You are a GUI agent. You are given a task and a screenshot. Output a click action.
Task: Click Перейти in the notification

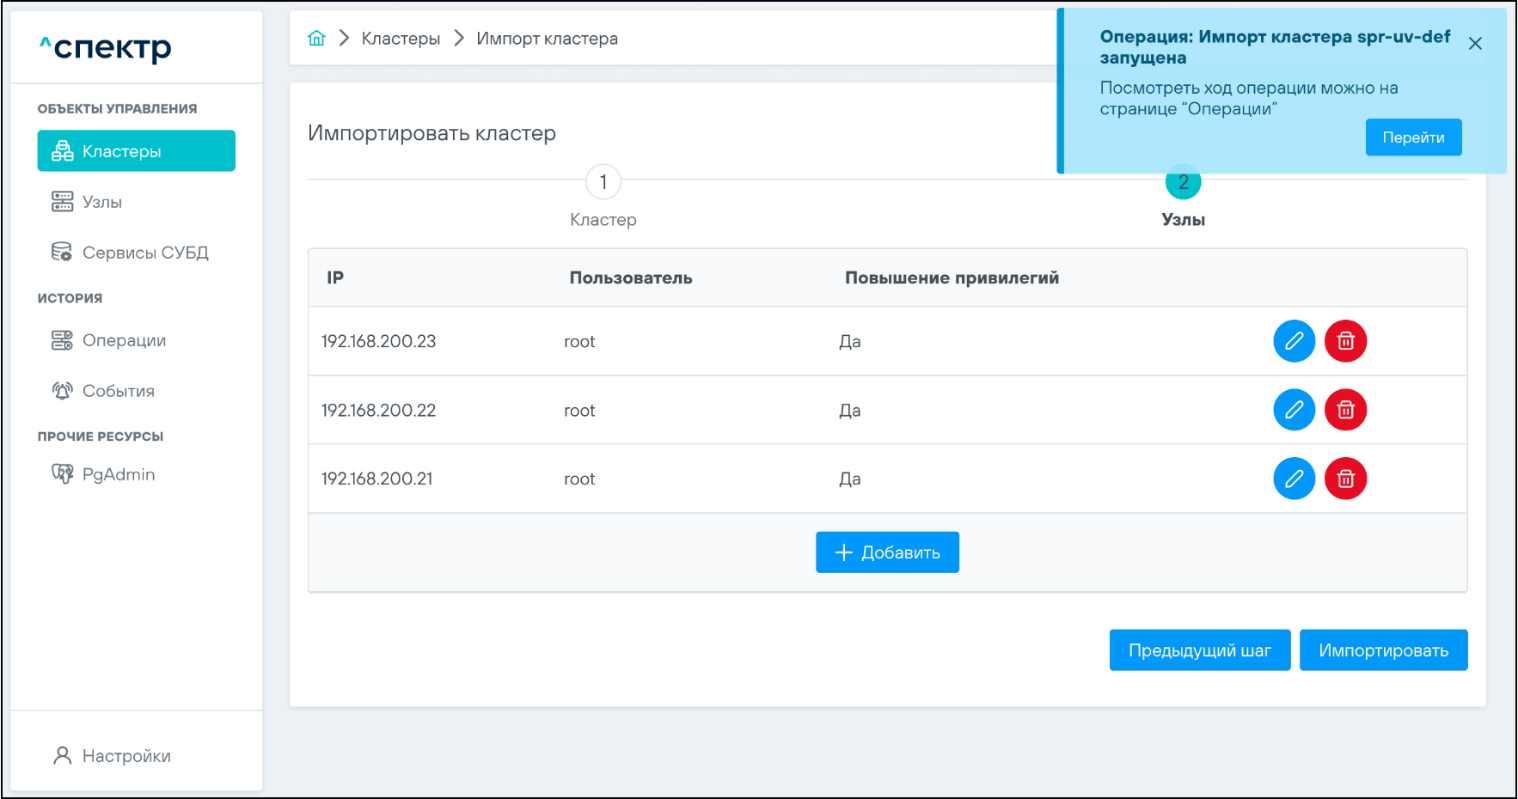pyautogui.click(x=1413, y=138)
